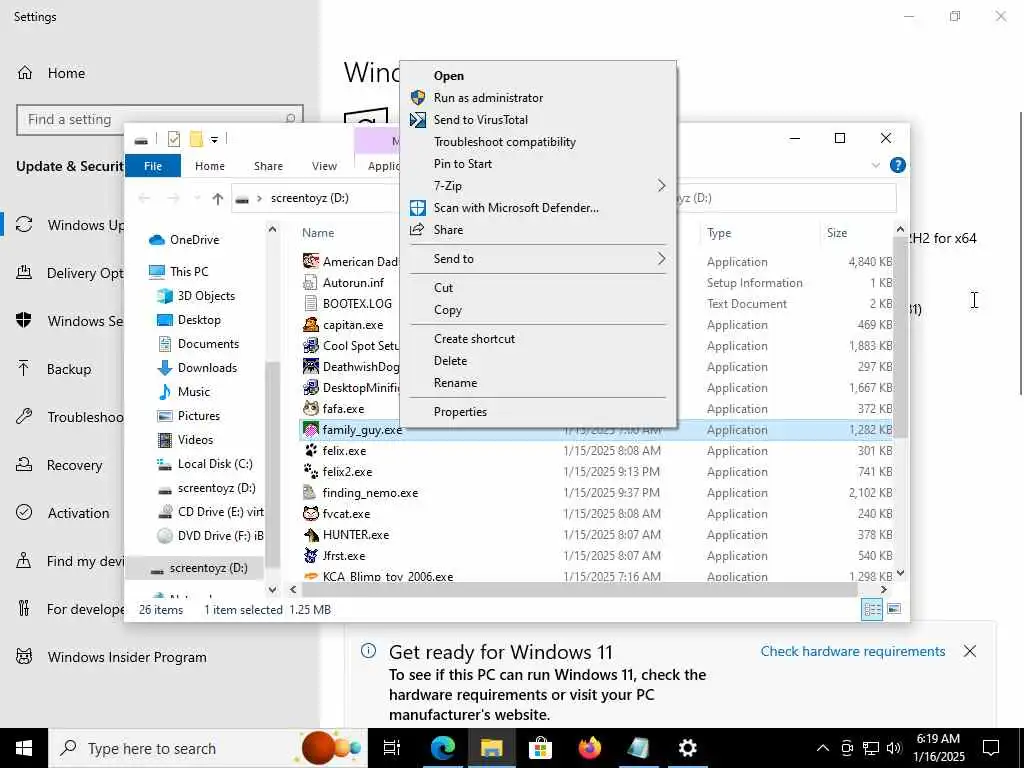The height and width of the screenshot is (768, 1024).
Task: Click the file list horizontal scrollbar
Action: point(579,590)
